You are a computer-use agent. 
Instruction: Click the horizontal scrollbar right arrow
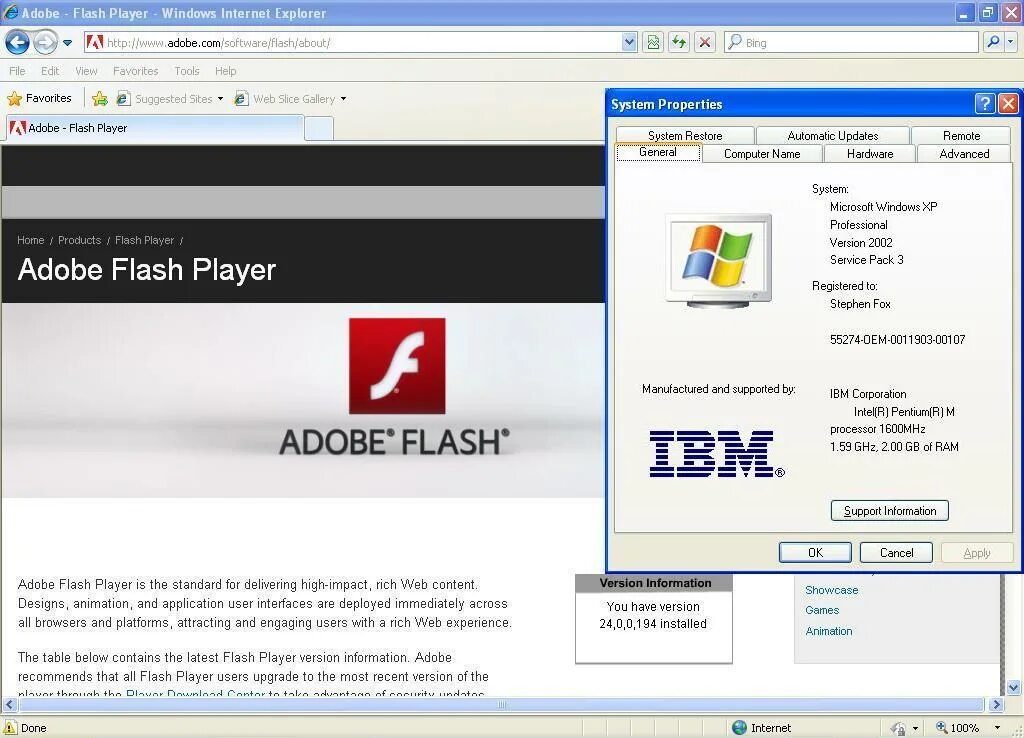coord(995,705)
